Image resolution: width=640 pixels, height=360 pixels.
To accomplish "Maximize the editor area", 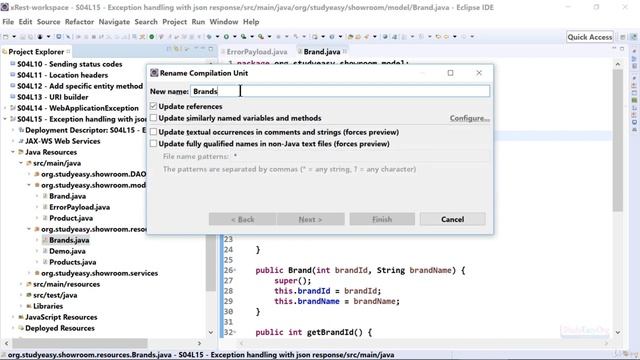I will (x=622, y=49).
